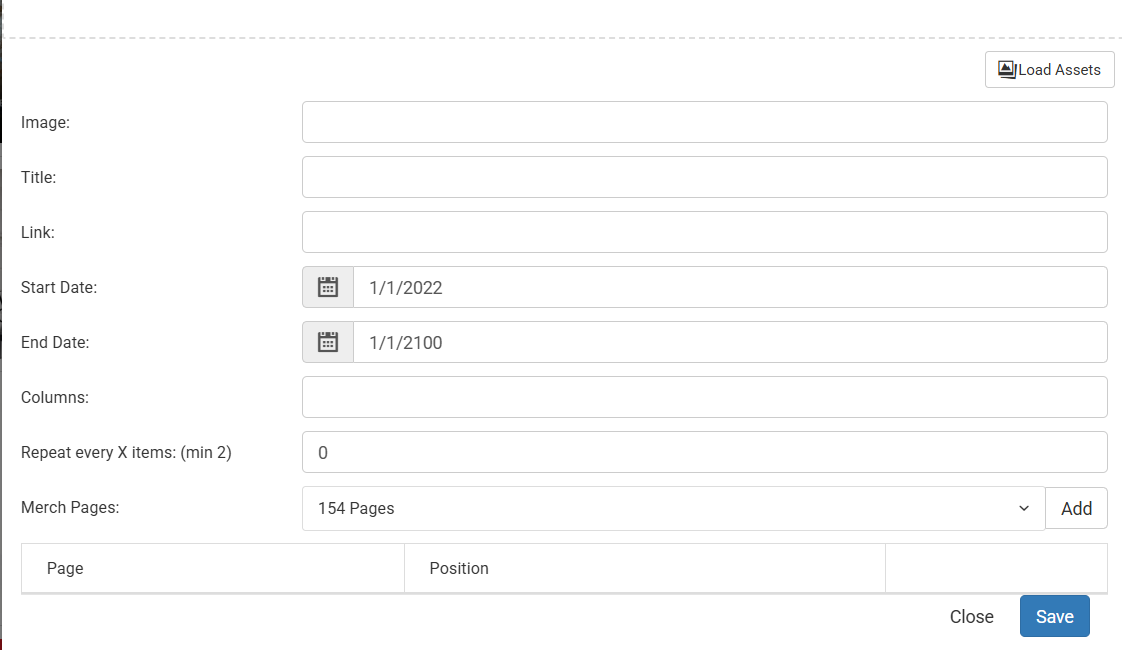Close the dialog with Close button
The image size is (1122, 650).
tap(971, 616)
